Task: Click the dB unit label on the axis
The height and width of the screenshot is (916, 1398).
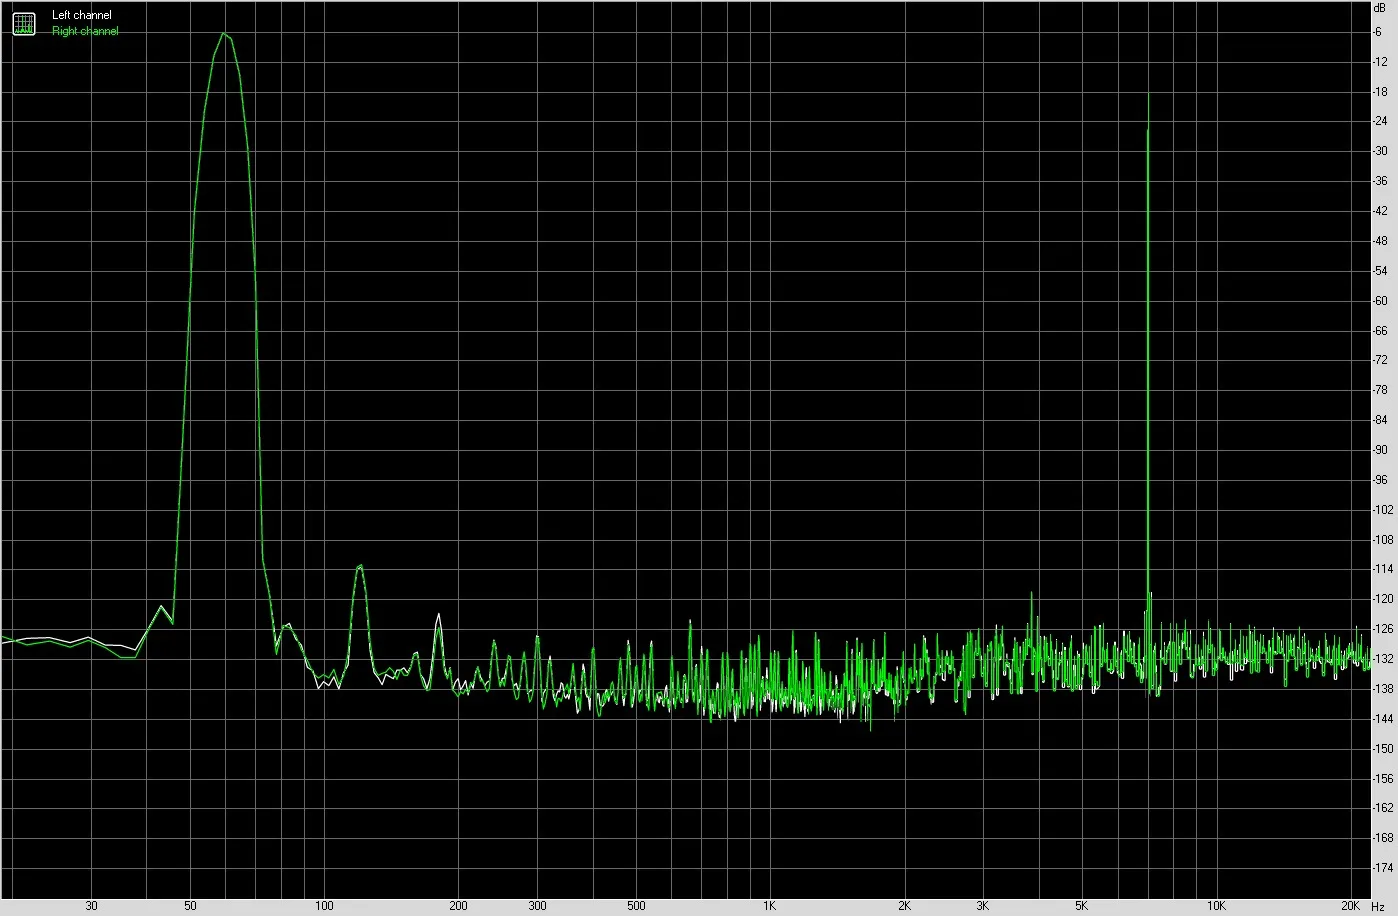Action: coord(1380,7)
